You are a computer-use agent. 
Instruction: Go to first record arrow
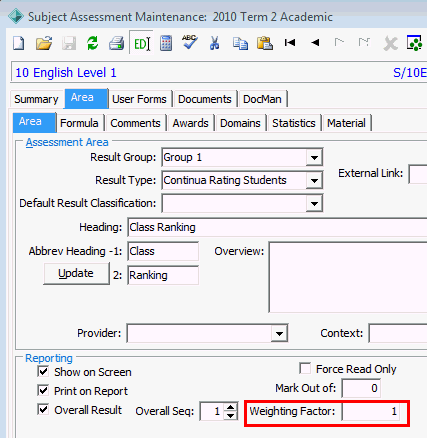coord(290,43)
